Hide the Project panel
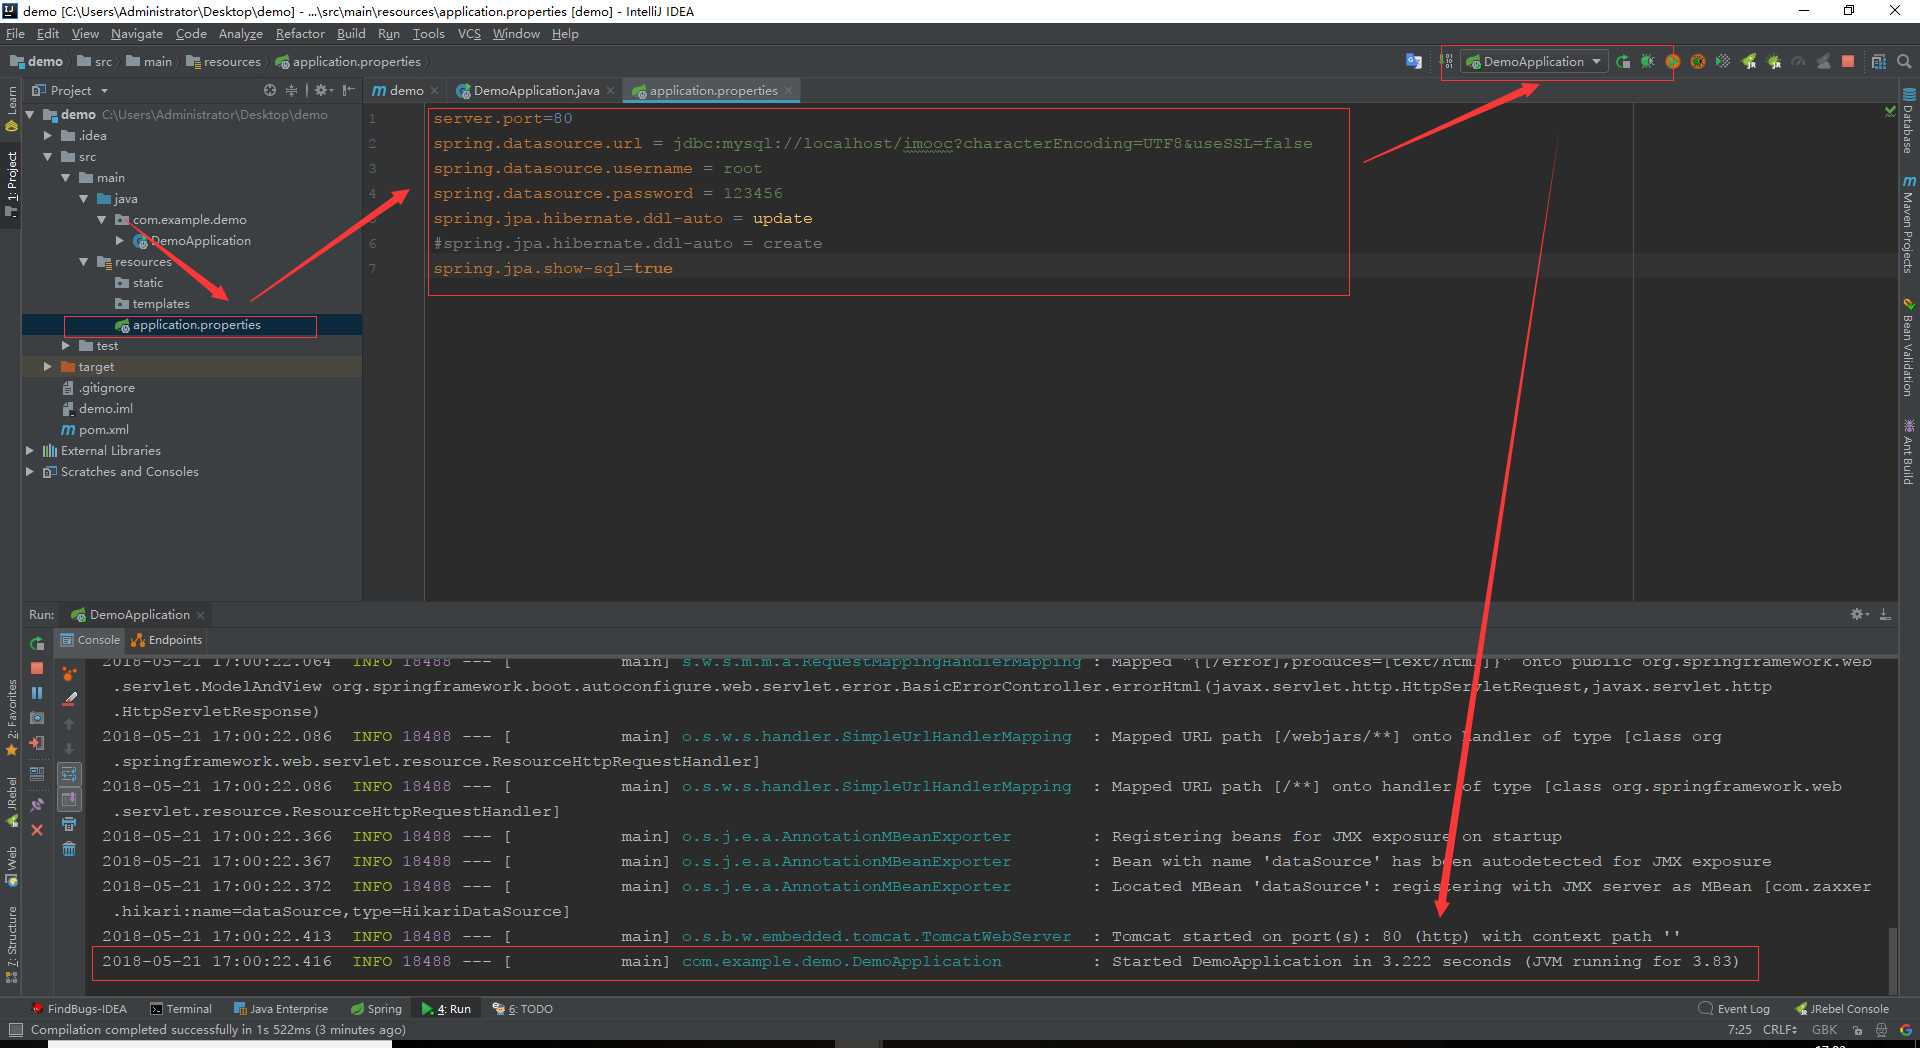This screenshot has height=1048, width=1920. point(348,90)
